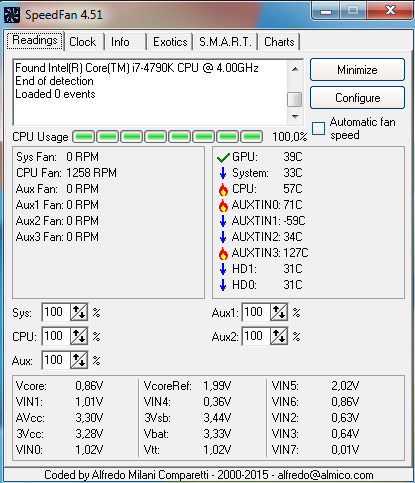Open the Configure dialog
The width and height of the screenshot is (415, 483).
coord(357,98)
